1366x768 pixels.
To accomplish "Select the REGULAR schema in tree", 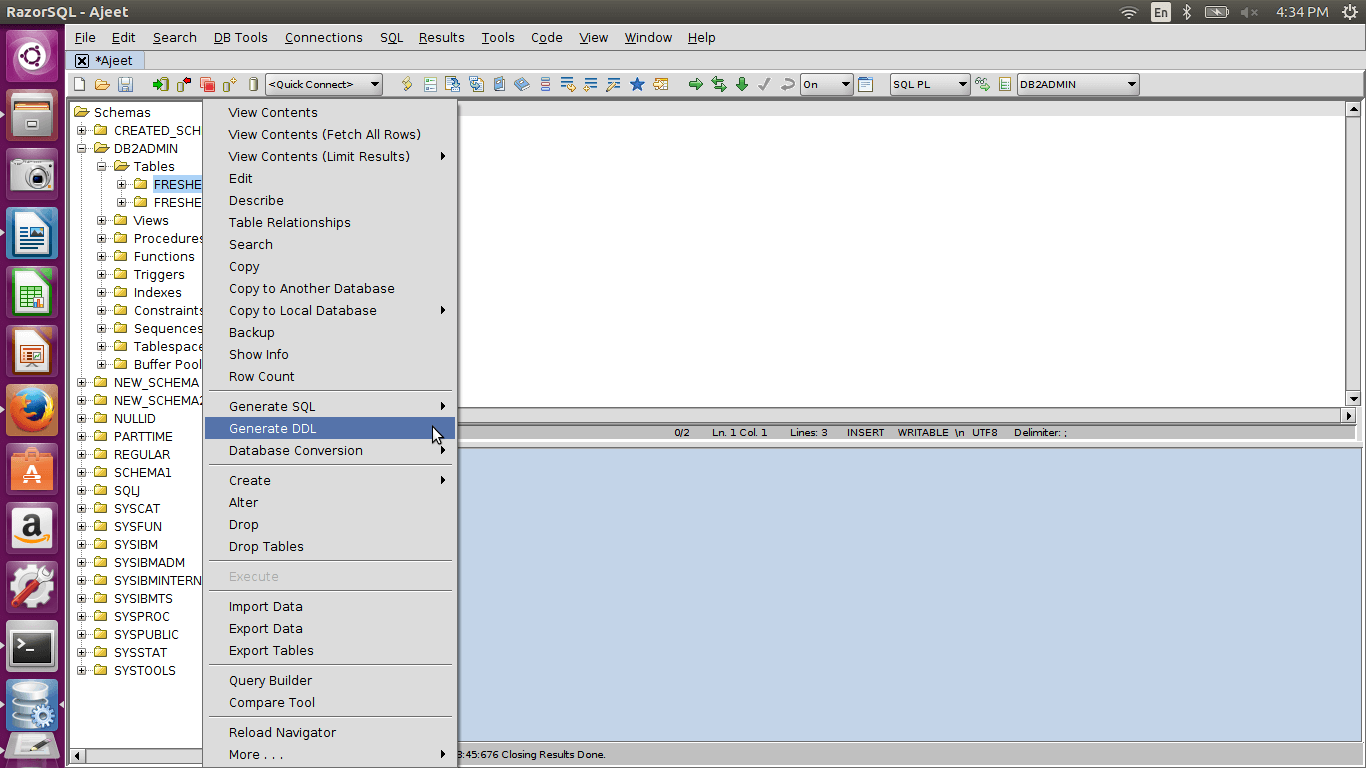I will coord(142,455).
